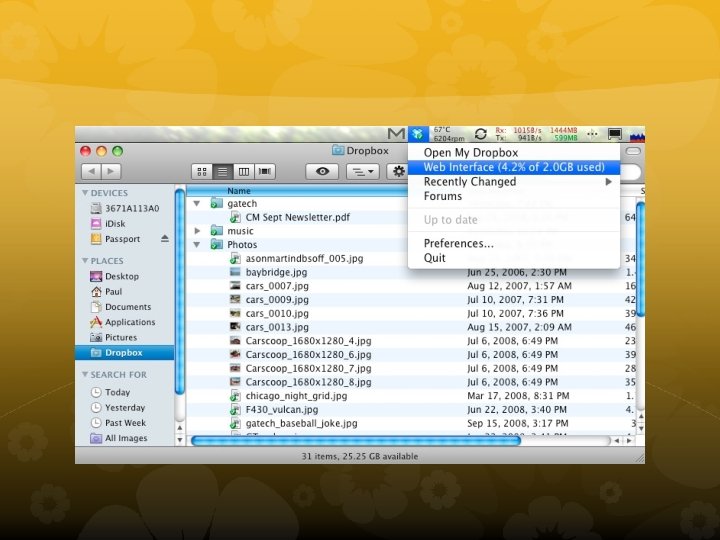The image size is (720, 540).
Task: Switch Finder to column view
Action: (x=243, y=172)
